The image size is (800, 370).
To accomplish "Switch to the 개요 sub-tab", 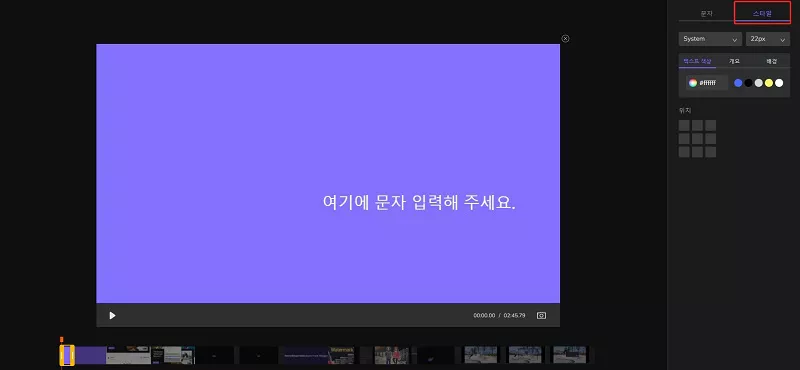I will [x=734, y=61].
